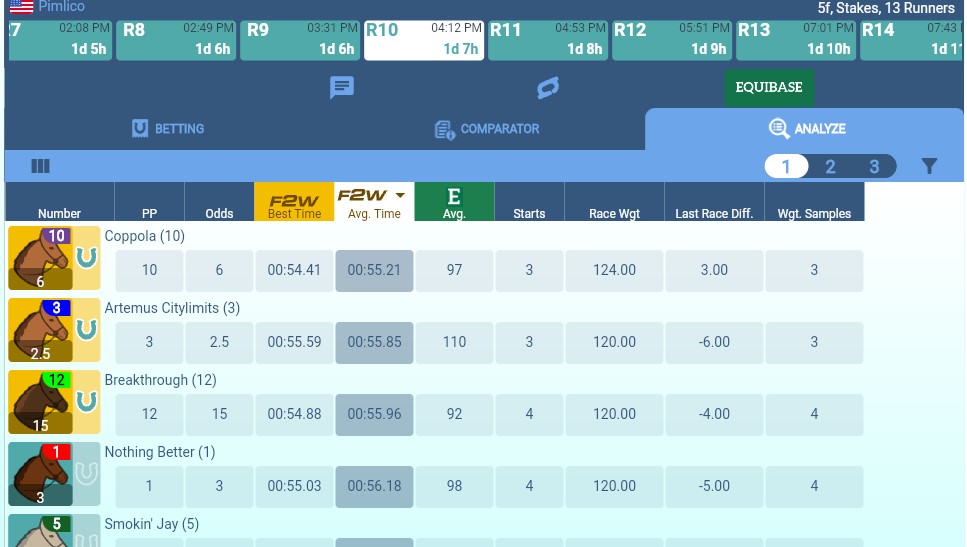The height and width of the screenshot is (547, 967).
Task: Open the column layout icon
Action: pos(41,166)
